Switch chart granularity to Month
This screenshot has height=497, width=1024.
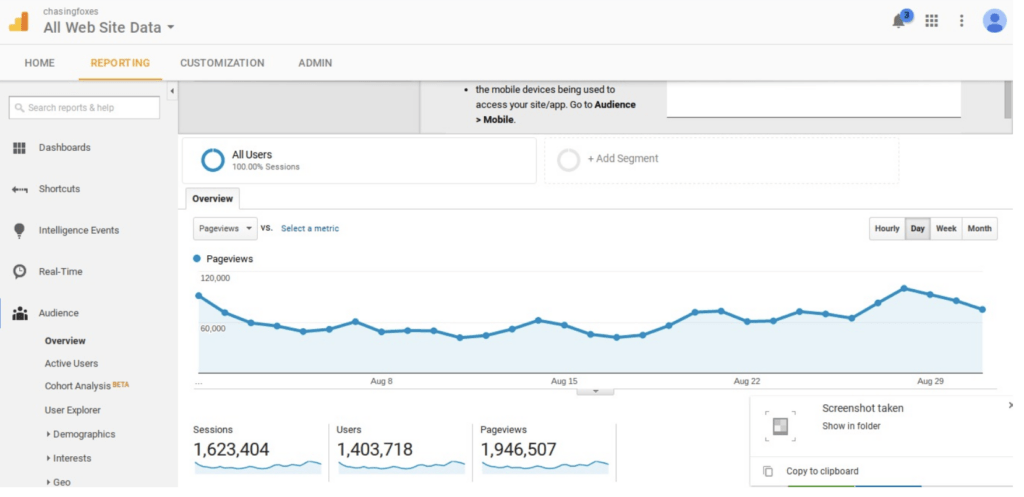click(x=980, y=229)
